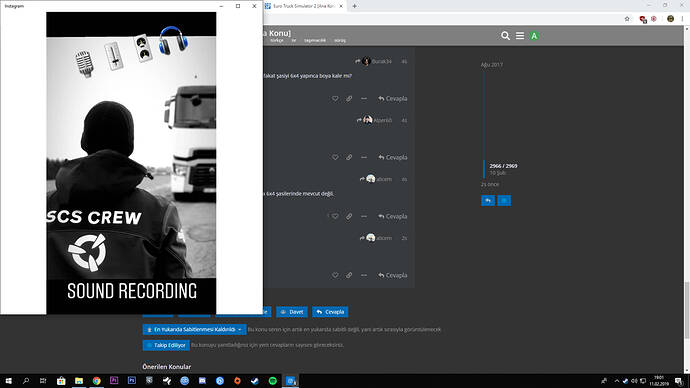The image size is (690, 388).
Task: Like the last post in the thread
Action: 335,275
